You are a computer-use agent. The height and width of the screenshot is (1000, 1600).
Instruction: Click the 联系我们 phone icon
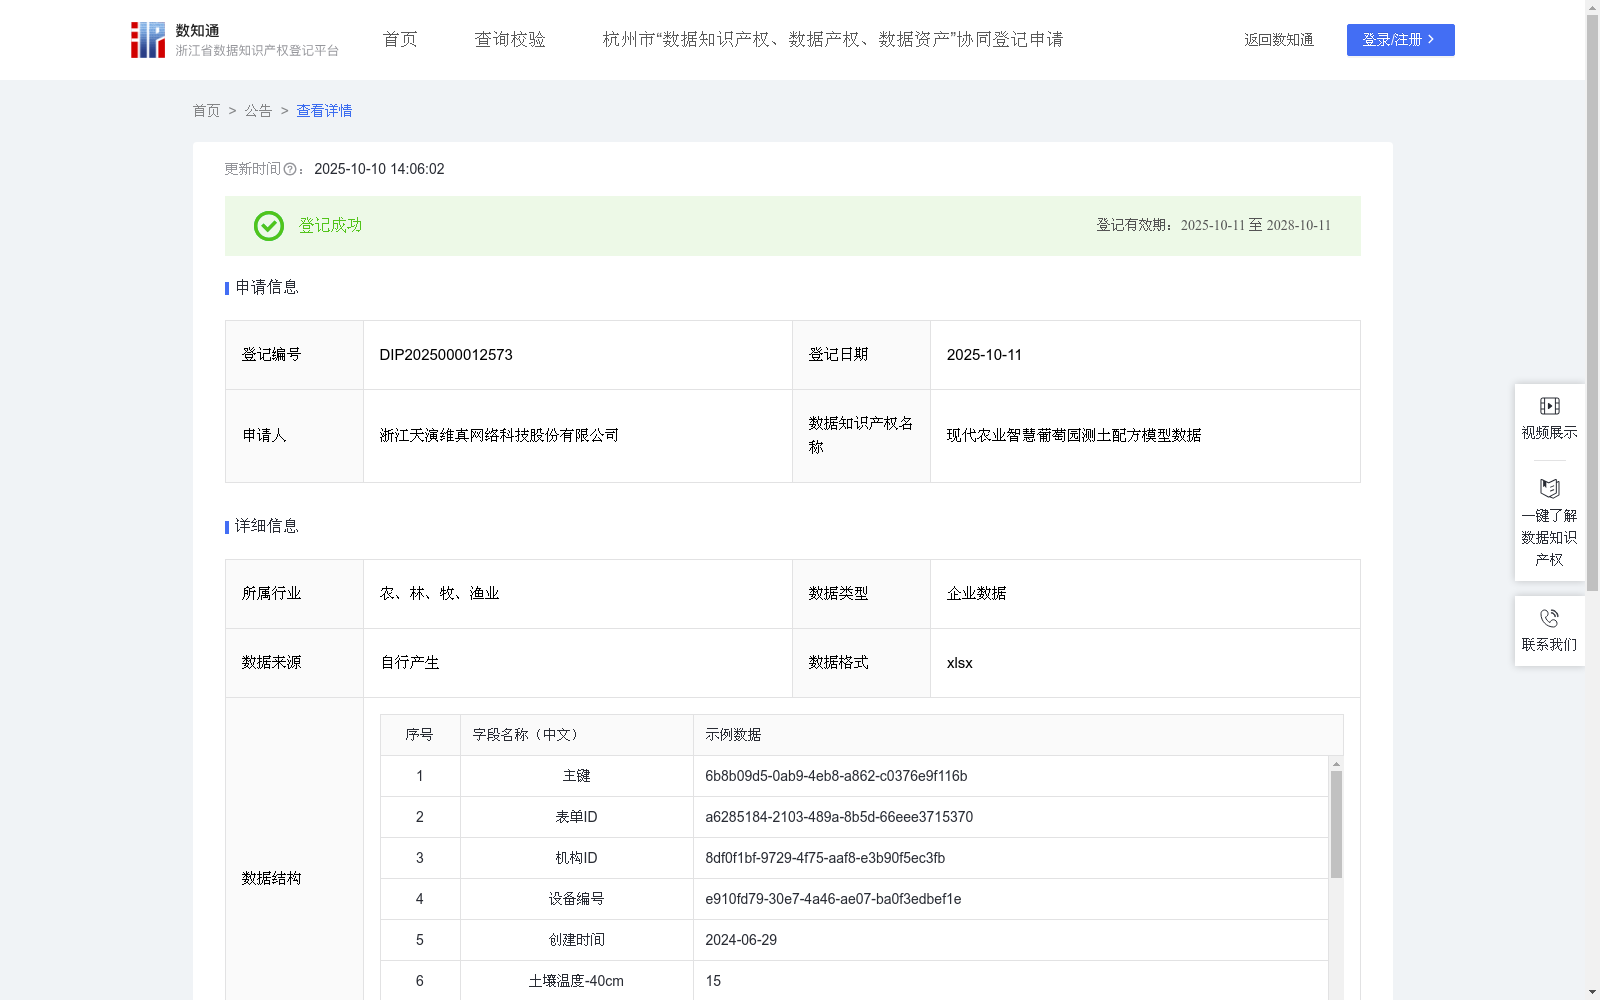pos(1549,618)
